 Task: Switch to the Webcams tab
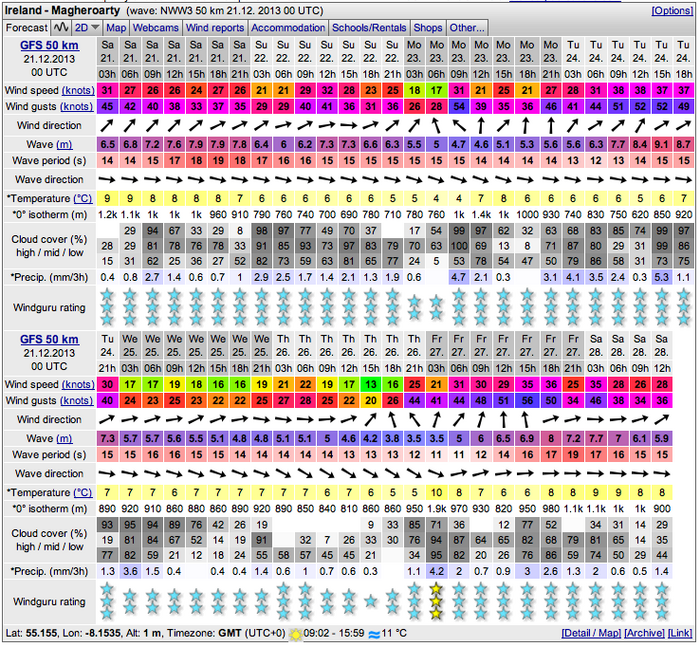(157, 28)
